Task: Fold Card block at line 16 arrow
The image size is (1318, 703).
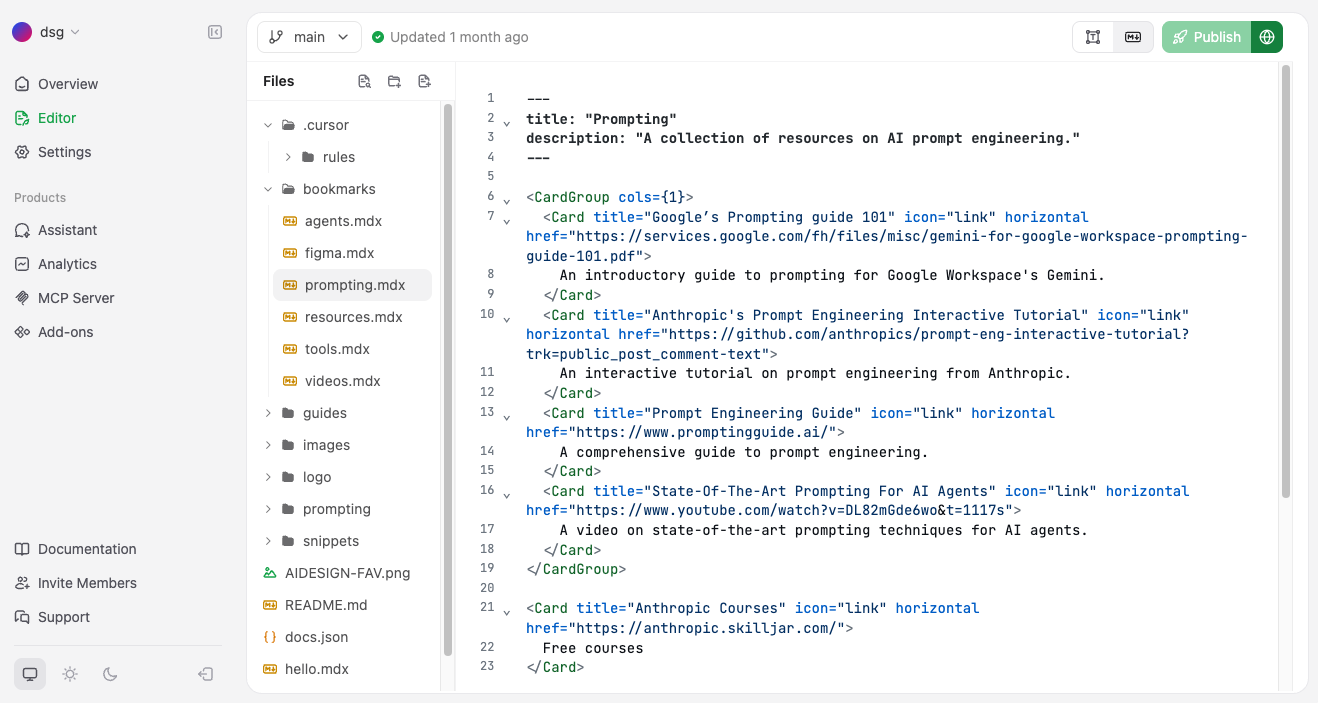Action: pos(507,495)
